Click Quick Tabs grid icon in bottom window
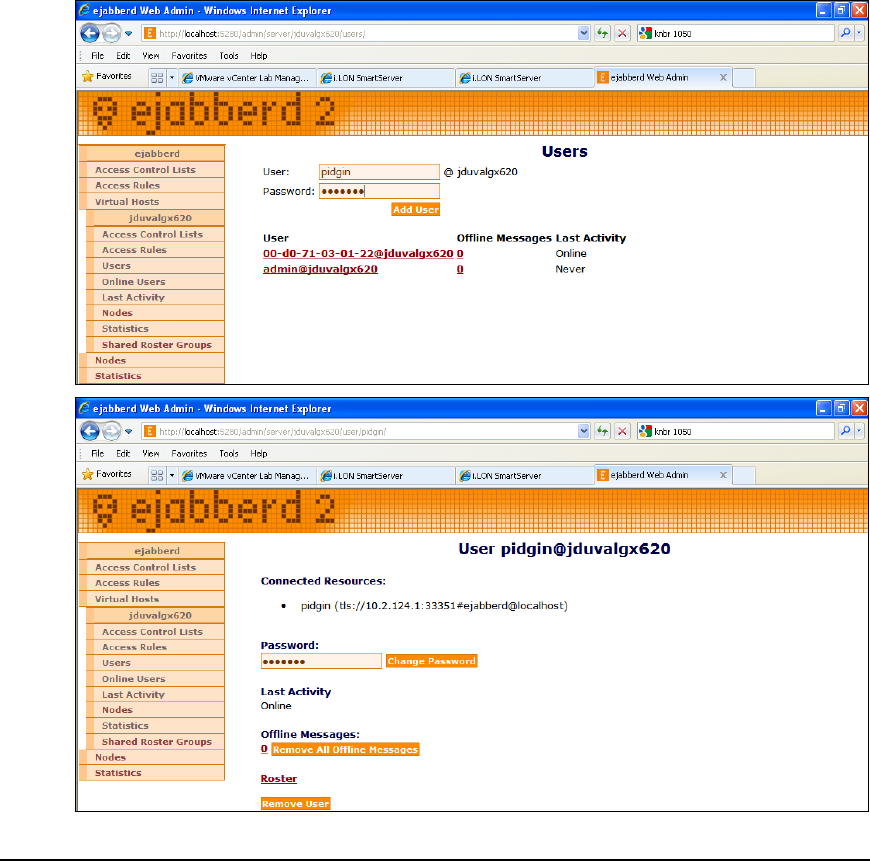This screenshot has width=870, height=861. click(157, 475)
